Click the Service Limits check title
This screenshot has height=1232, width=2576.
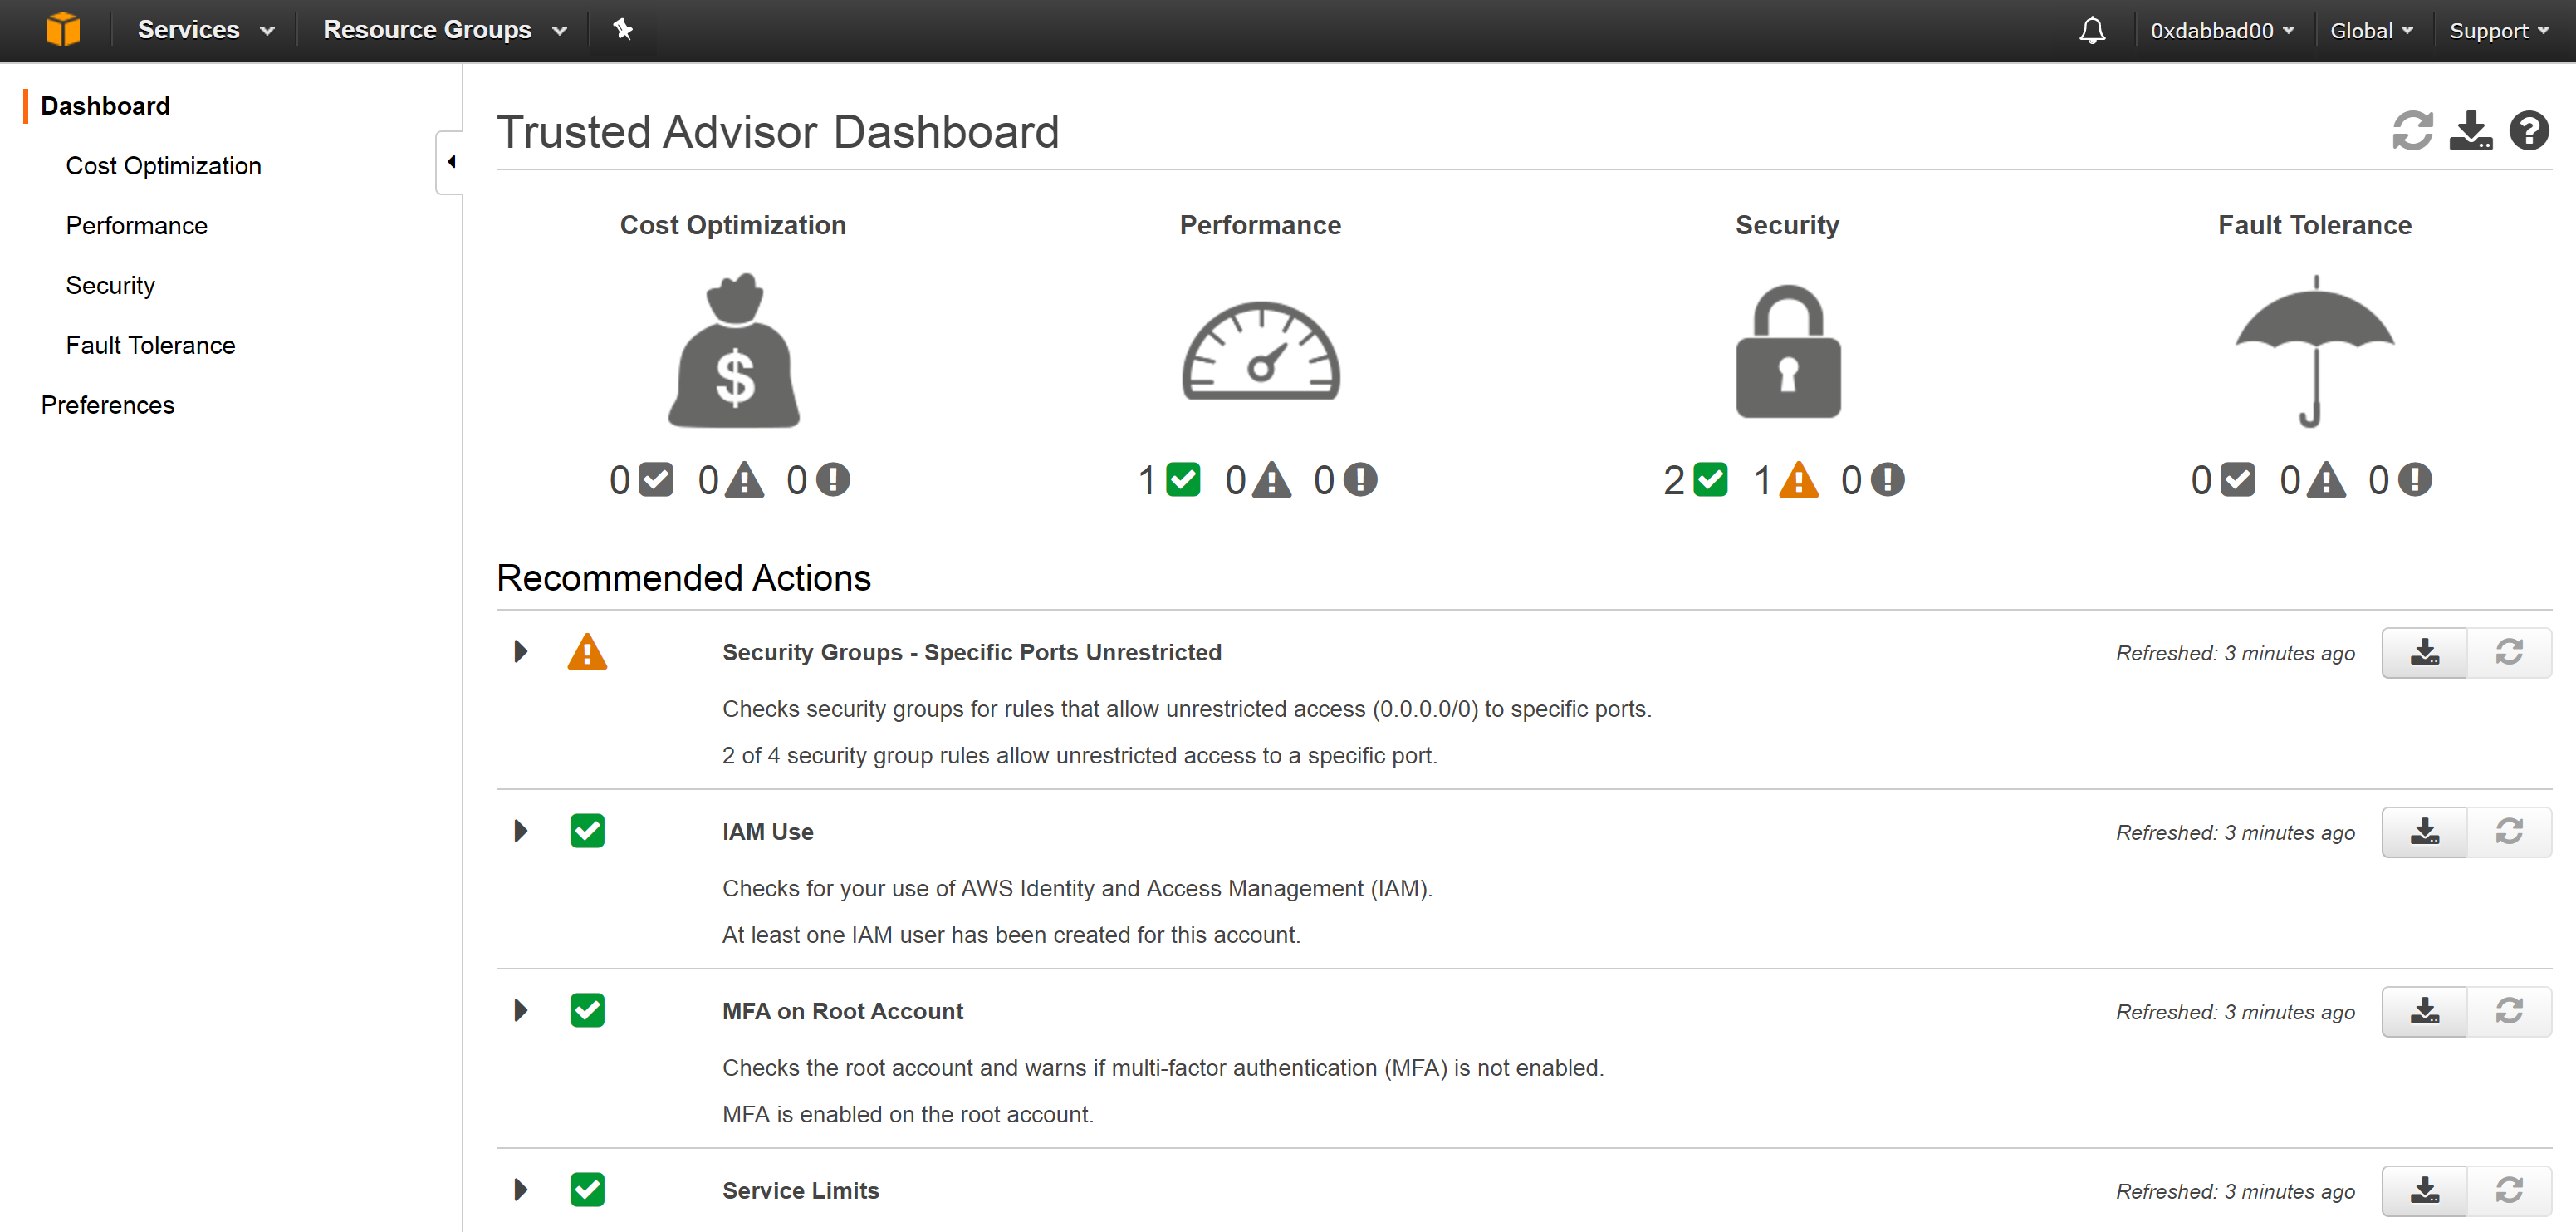tap(801, 1191)
